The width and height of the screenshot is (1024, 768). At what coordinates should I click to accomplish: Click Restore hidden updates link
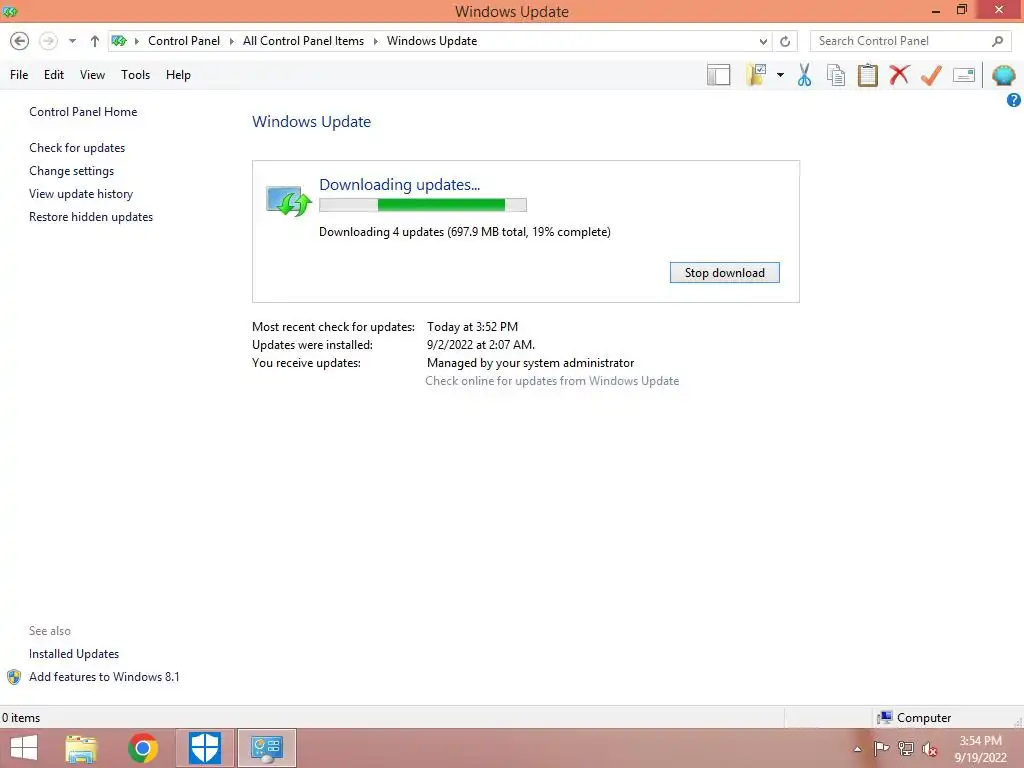pyautogui.click(x=91, y=217)
